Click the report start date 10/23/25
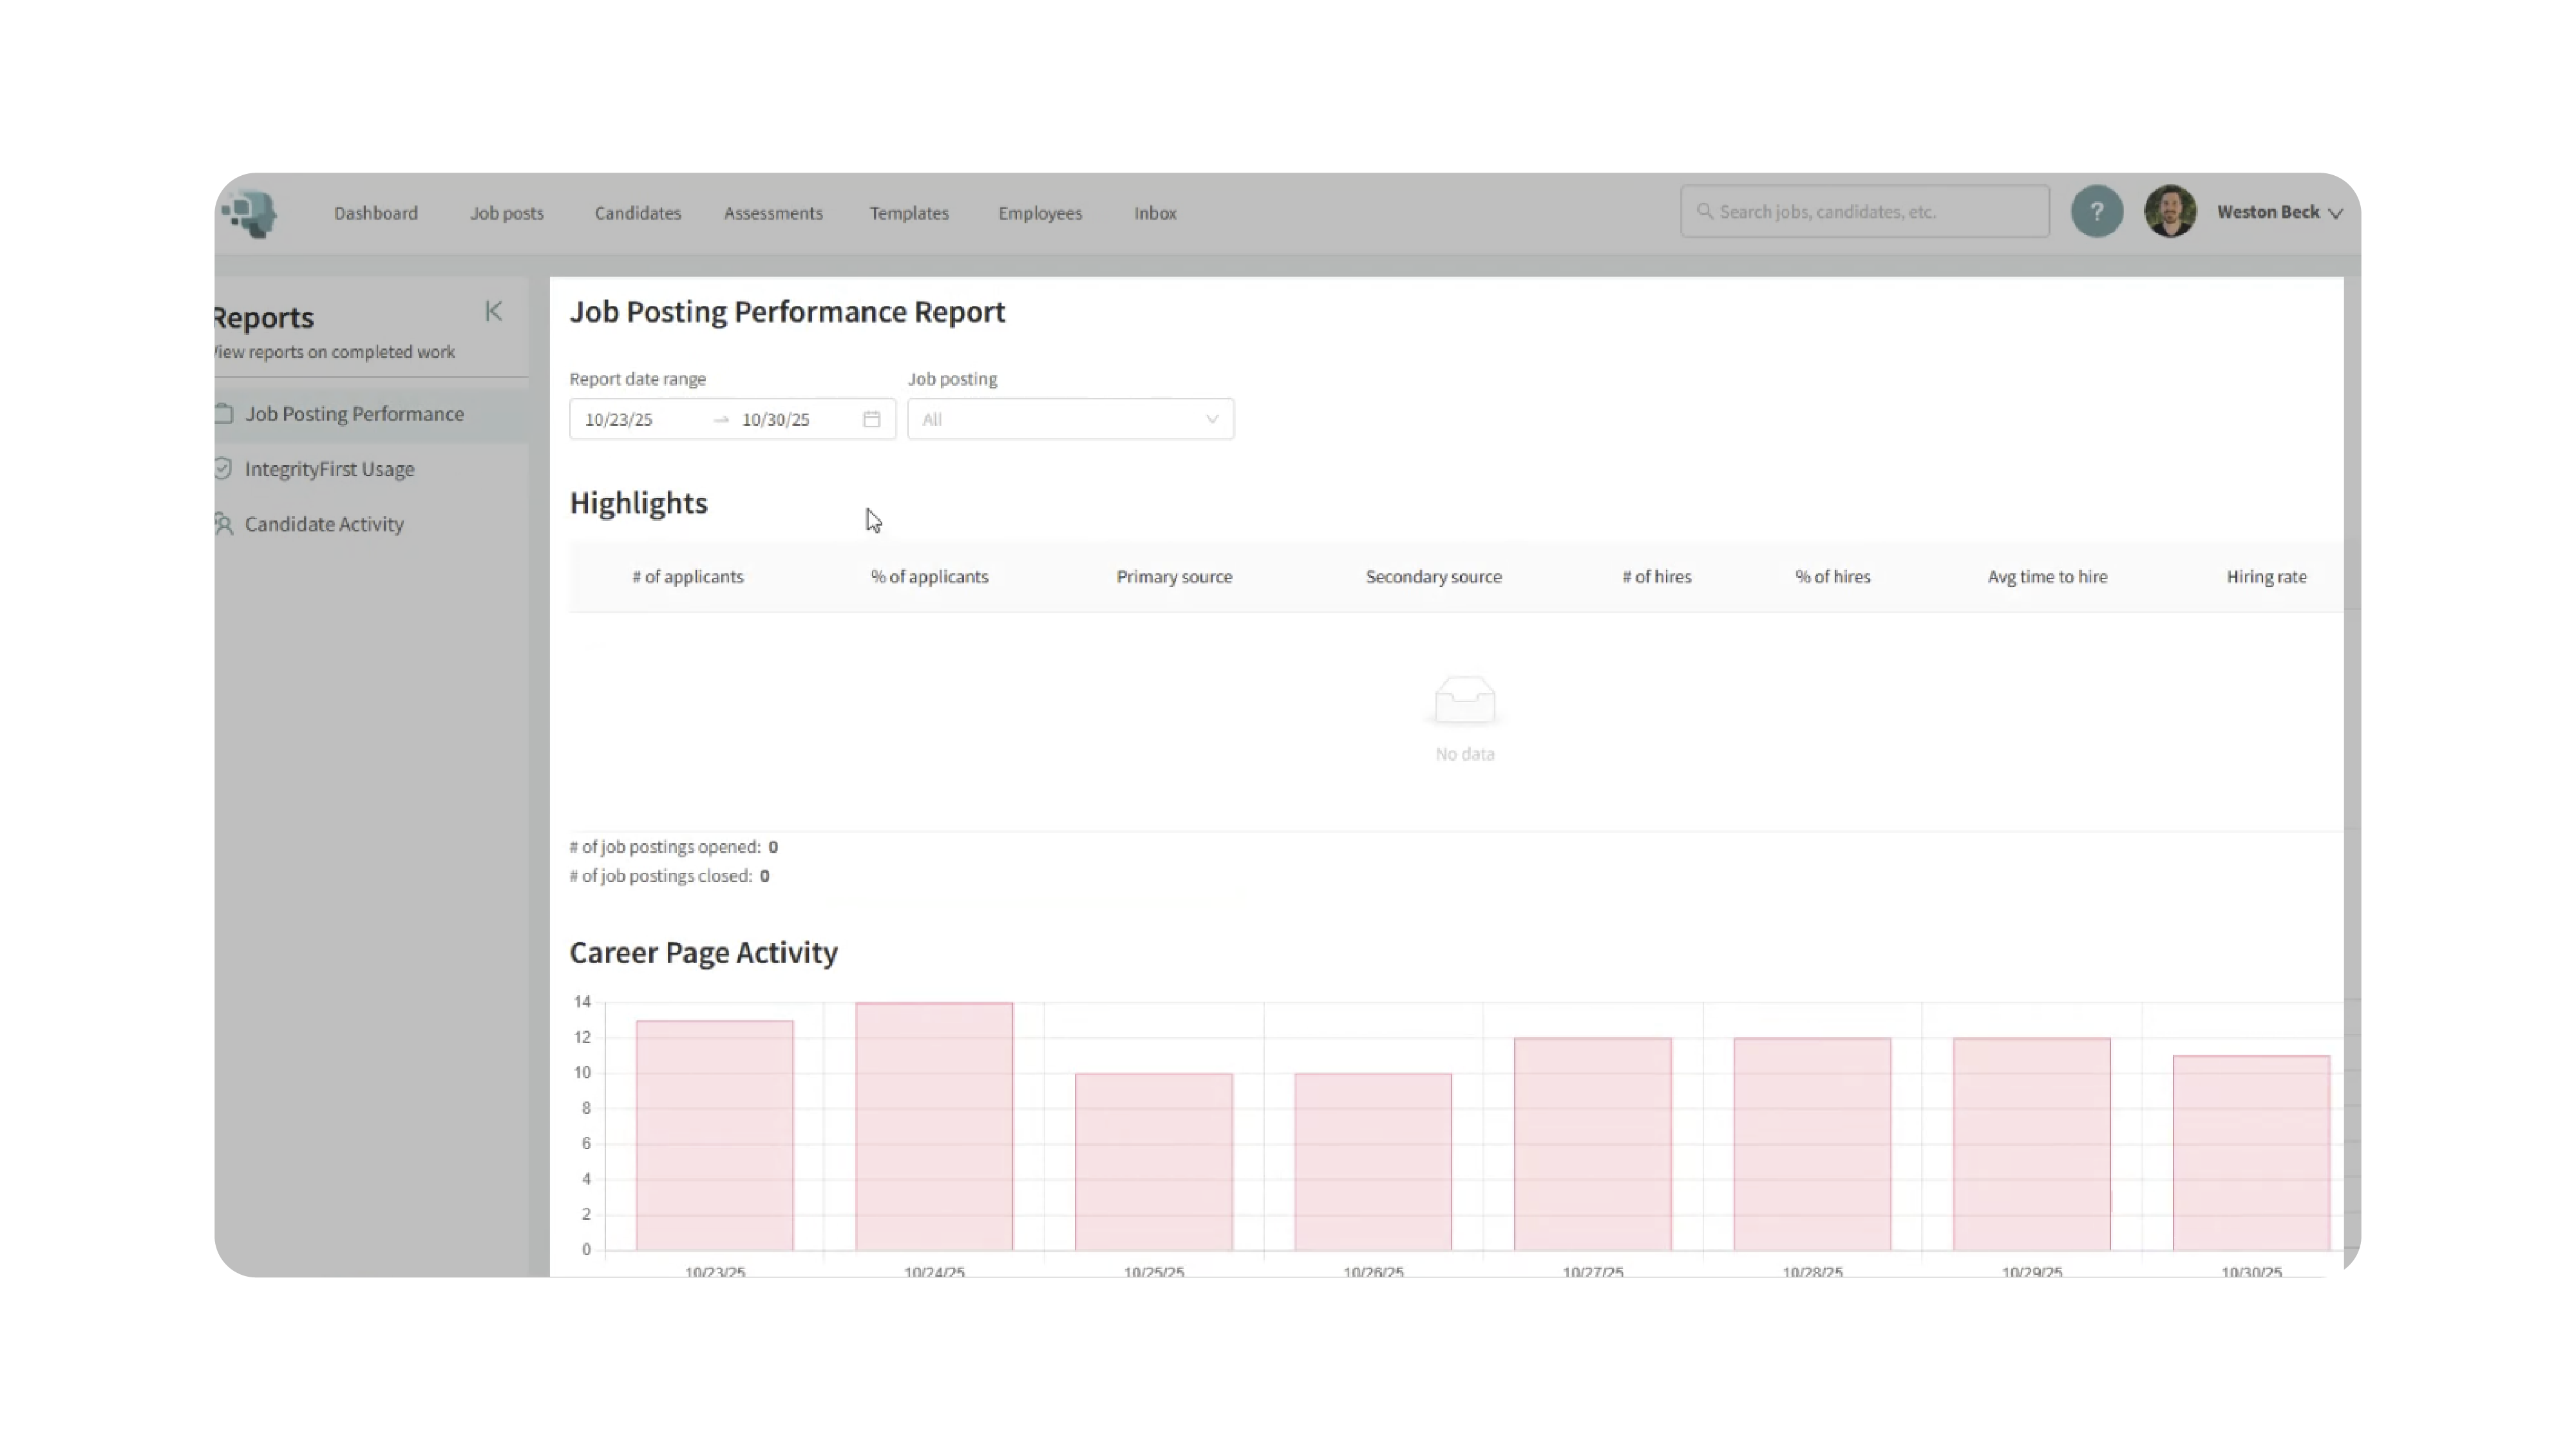 click(619, 420)
